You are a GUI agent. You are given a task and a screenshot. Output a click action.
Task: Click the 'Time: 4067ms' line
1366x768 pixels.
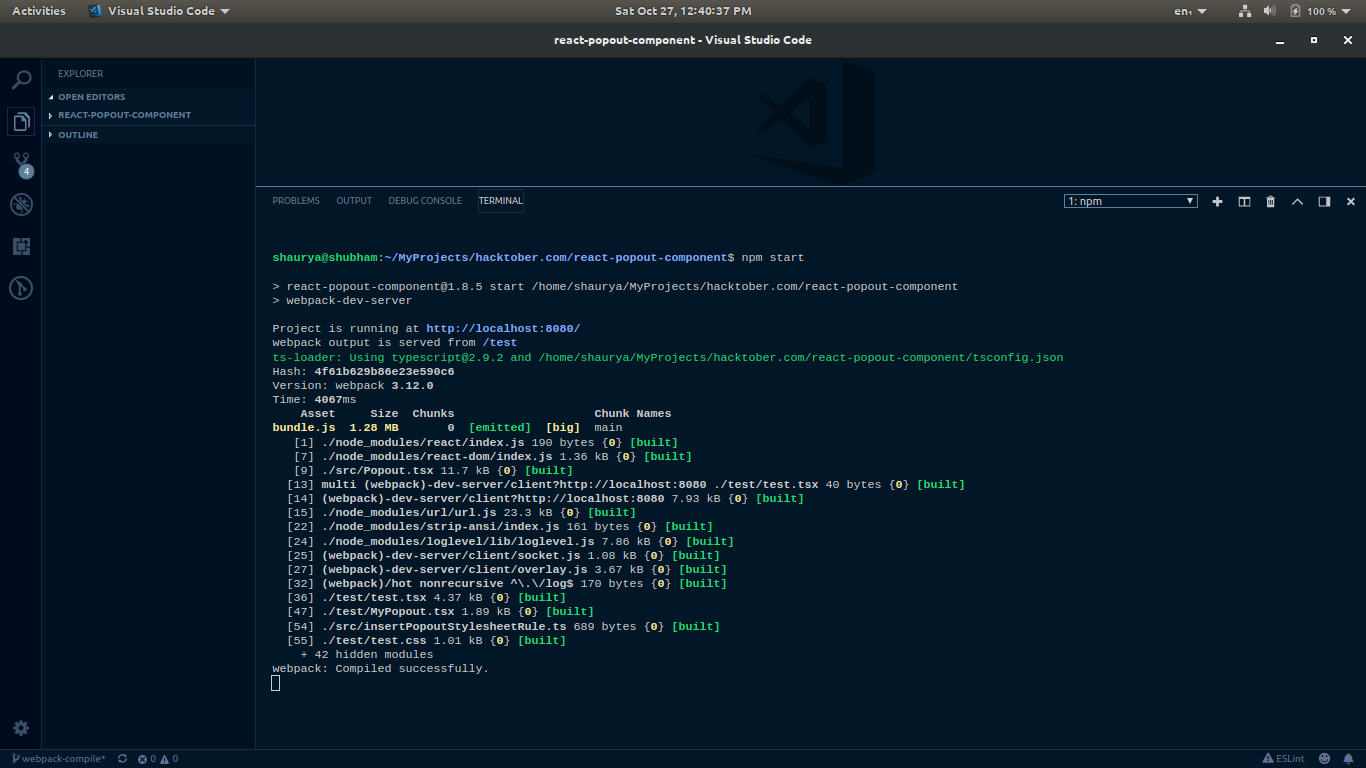point(314,399)
